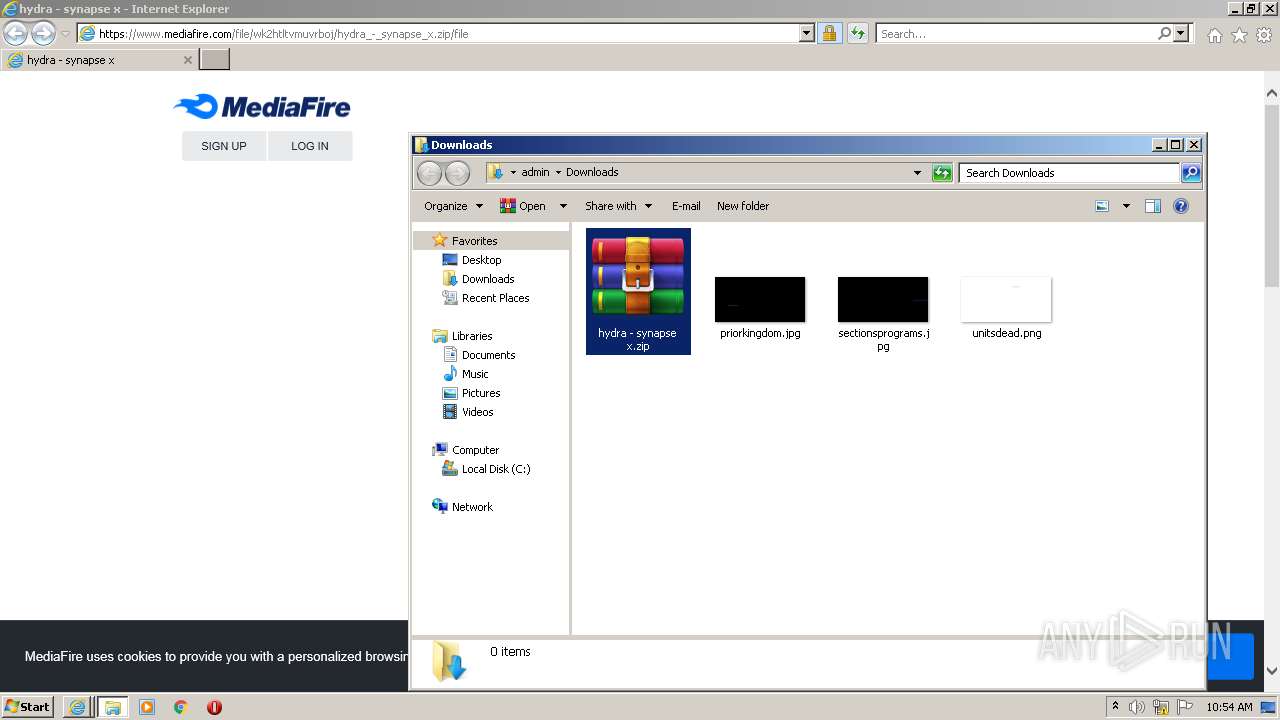Click E-mail toolbar item

pos(686,206)
